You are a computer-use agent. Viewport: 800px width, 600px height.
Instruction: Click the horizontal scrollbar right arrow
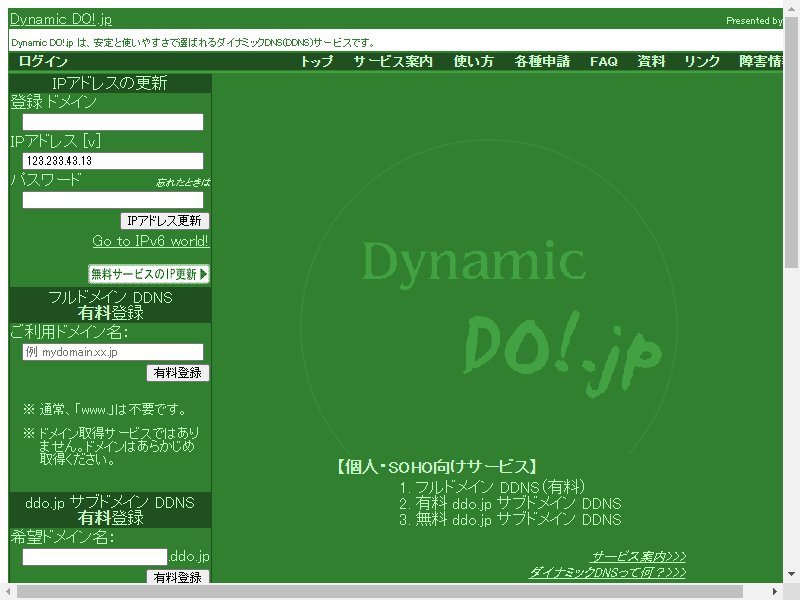(775, 591)
